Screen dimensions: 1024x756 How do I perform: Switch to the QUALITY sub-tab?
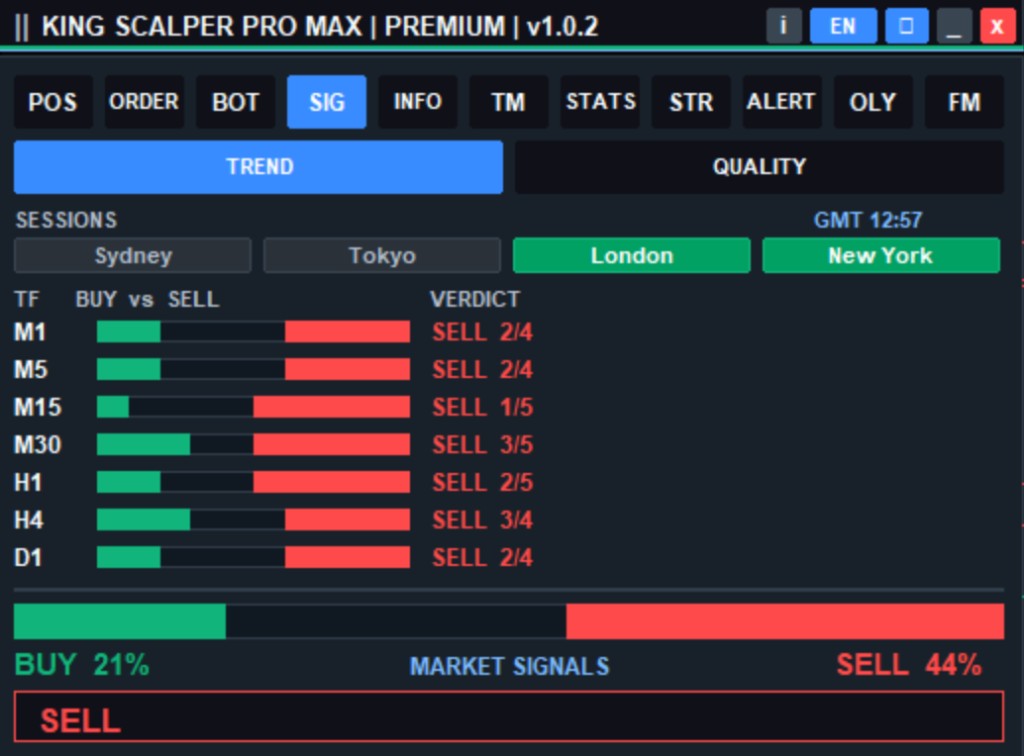[760, 167]
